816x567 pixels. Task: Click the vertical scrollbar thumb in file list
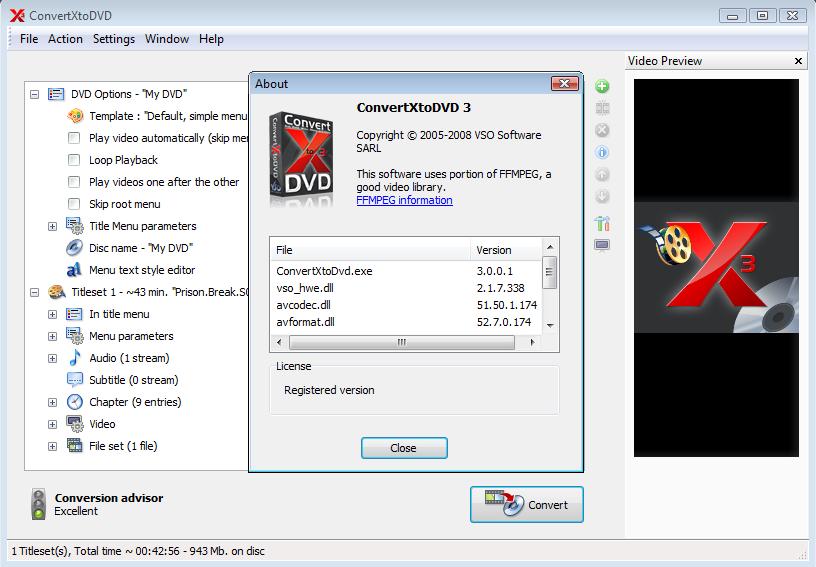pos(550,272)
